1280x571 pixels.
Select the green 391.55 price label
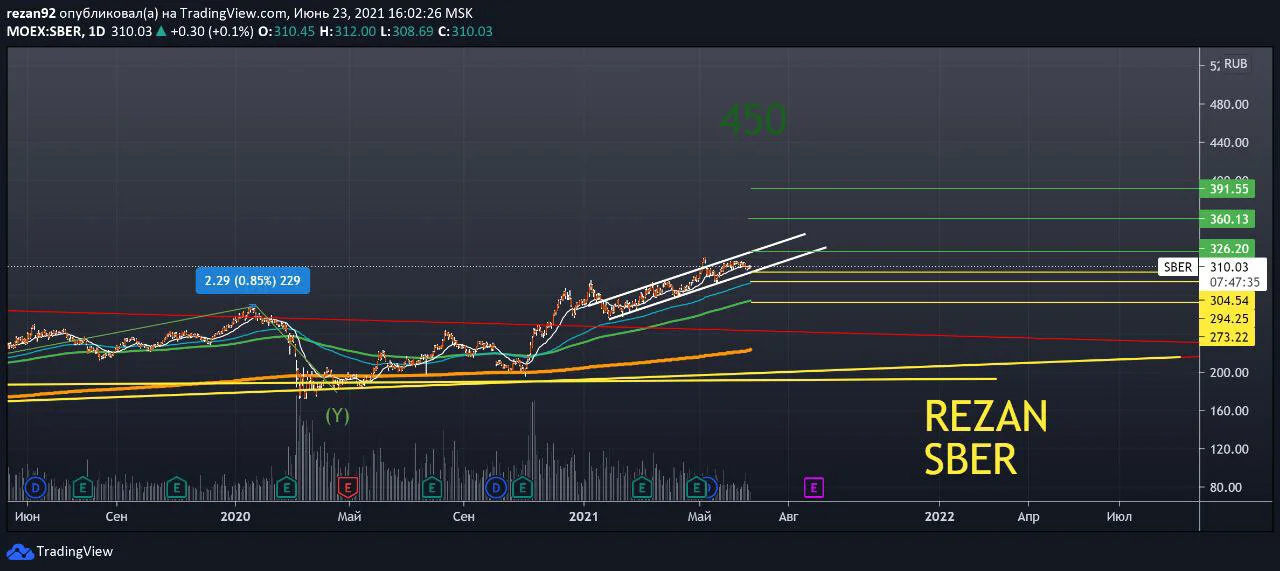pos(1228,188)
